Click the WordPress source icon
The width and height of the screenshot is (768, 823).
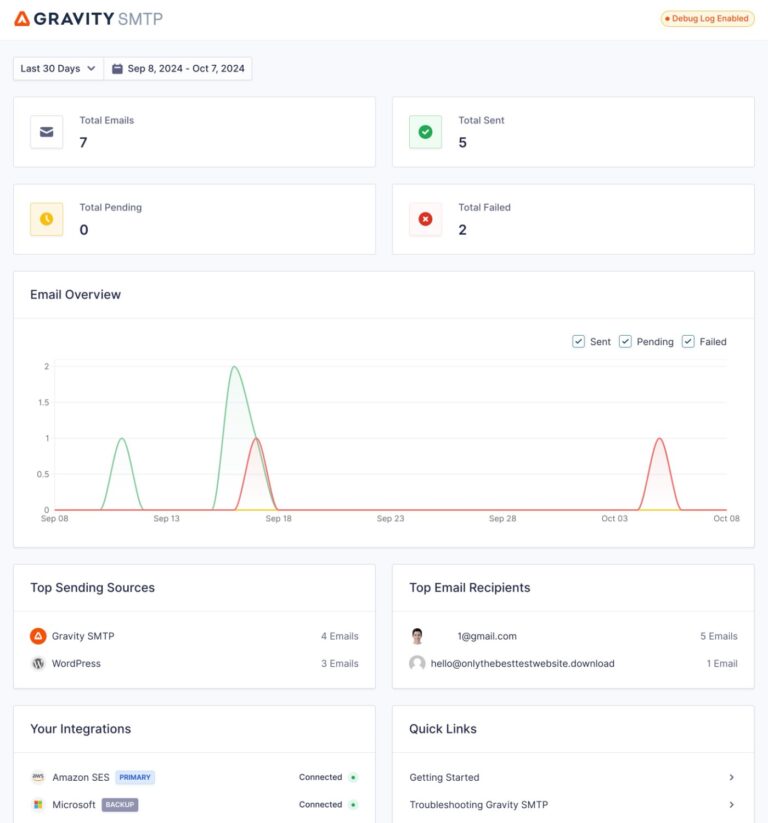click(x=38, y=663)
